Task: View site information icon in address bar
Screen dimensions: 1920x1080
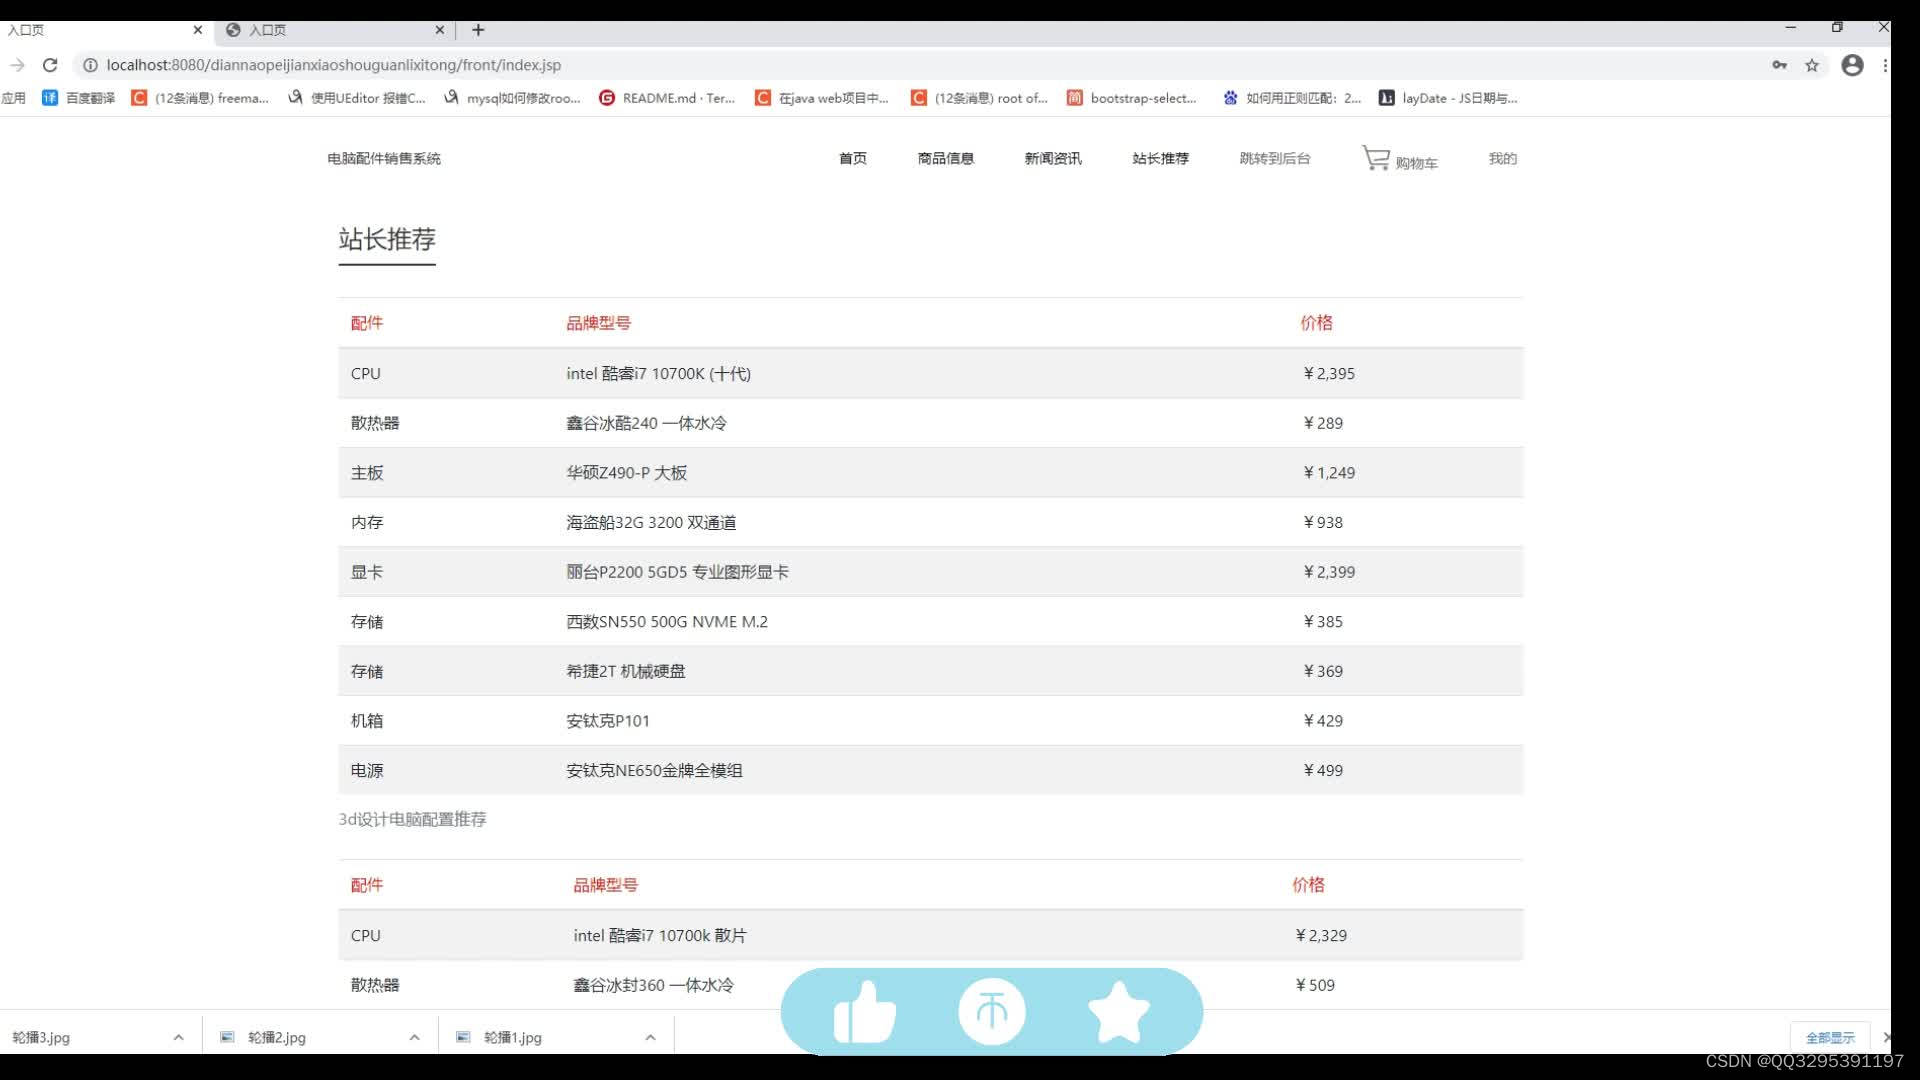Action: (90, 65)
